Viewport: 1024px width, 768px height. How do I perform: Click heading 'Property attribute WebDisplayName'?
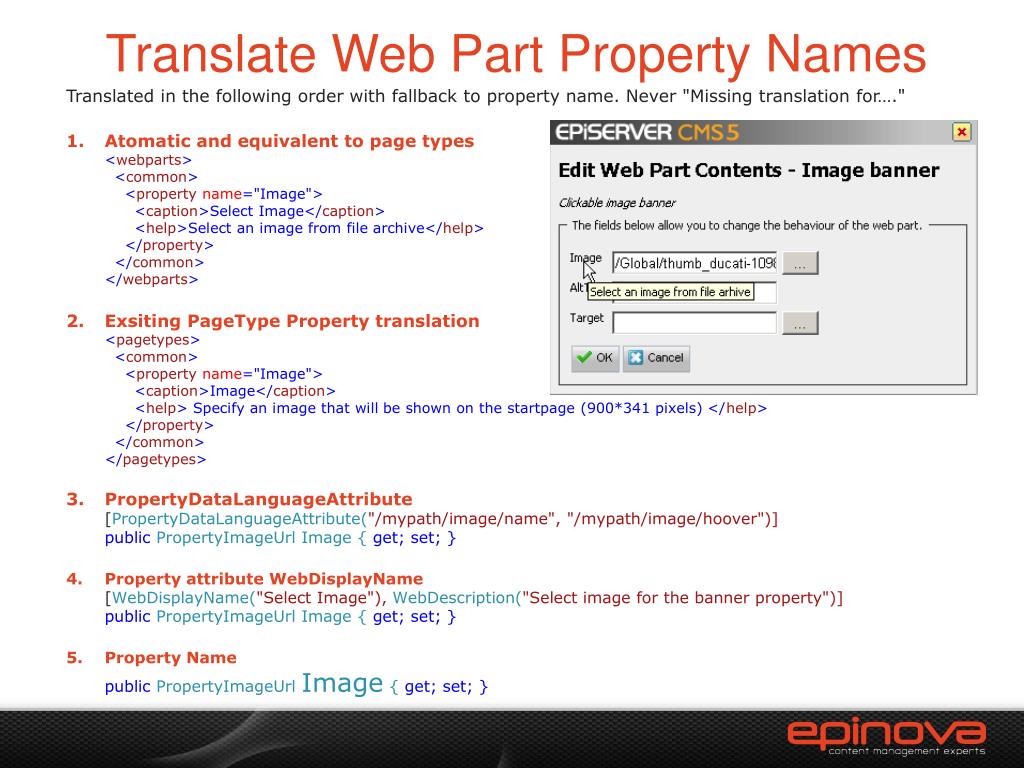coord(264,579)
